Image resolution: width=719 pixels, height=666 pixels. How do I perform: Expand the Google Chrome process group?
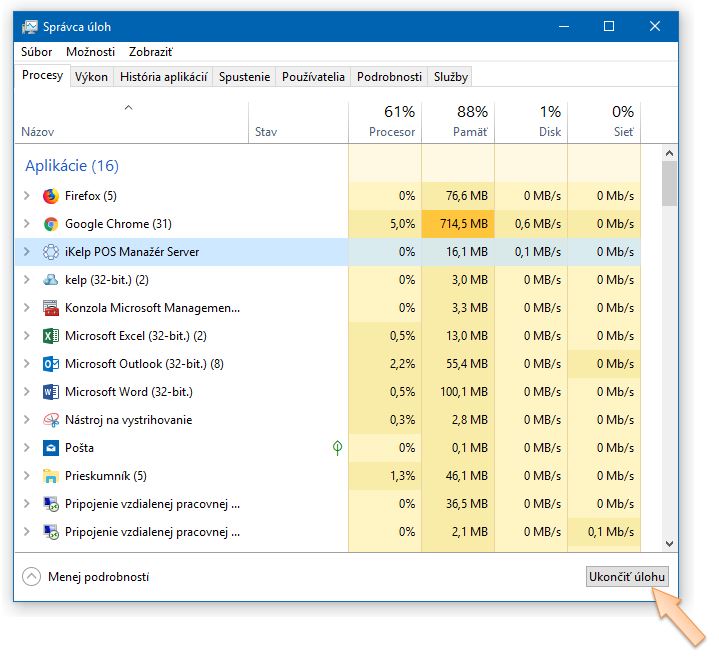click(x=27, y=224)
